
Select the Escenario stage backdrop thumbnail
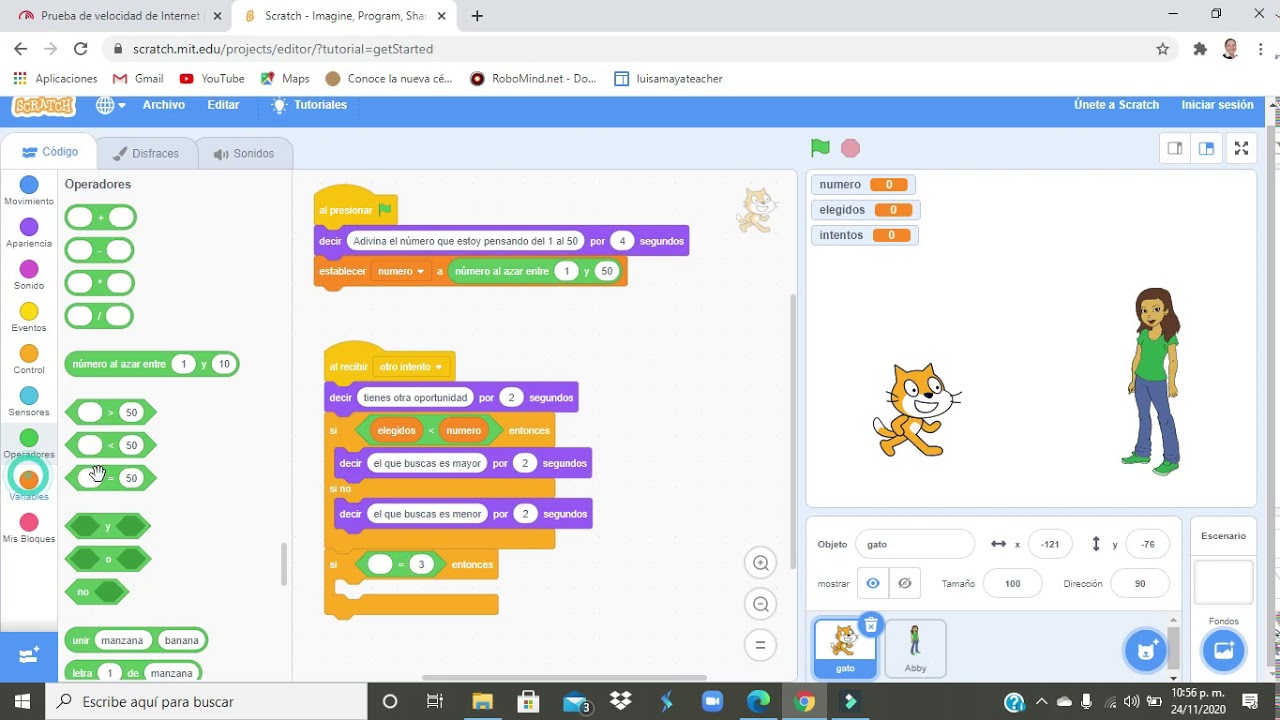1223,581
